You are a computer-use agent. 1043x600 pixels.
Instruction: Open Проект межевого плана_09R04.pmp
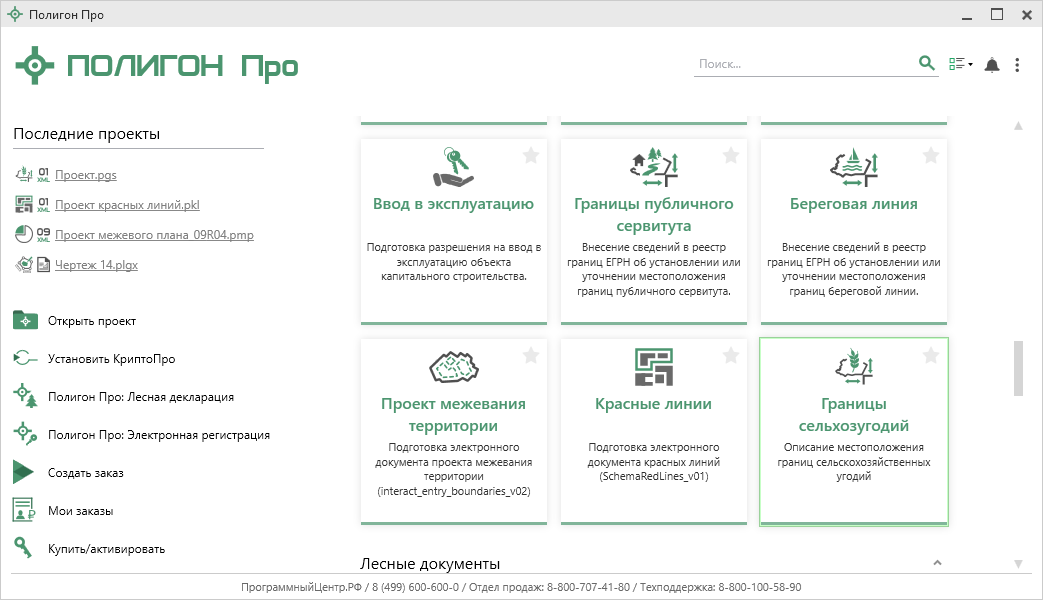click(154, 235)
